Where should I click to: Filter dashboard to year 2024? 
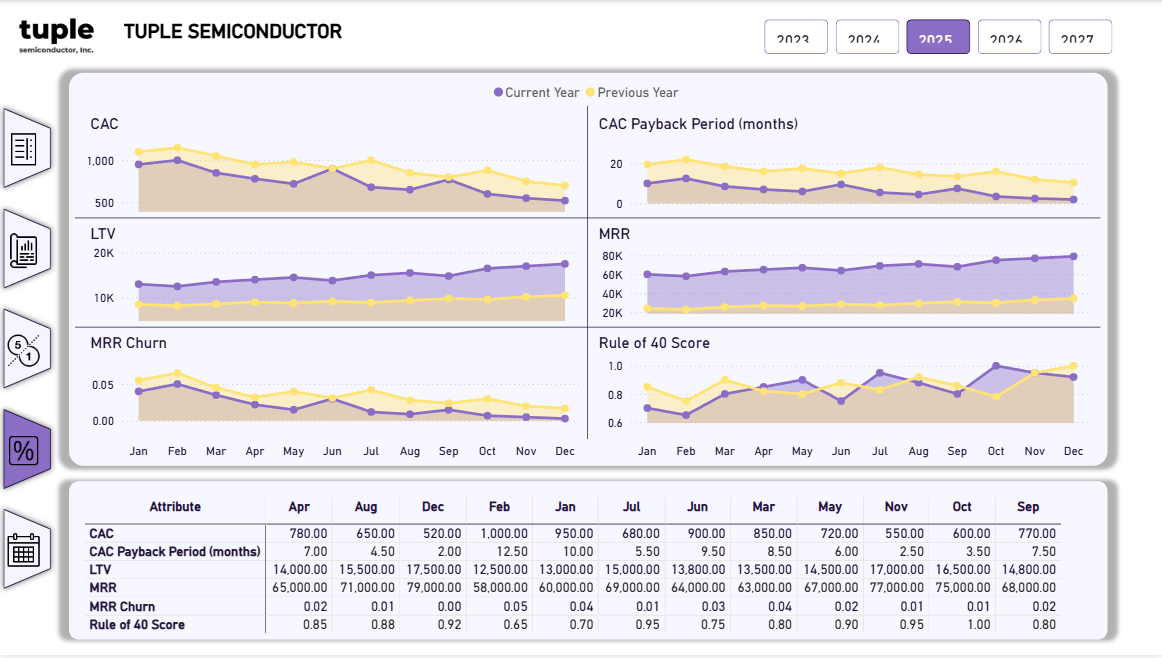[x=867, y=37]
